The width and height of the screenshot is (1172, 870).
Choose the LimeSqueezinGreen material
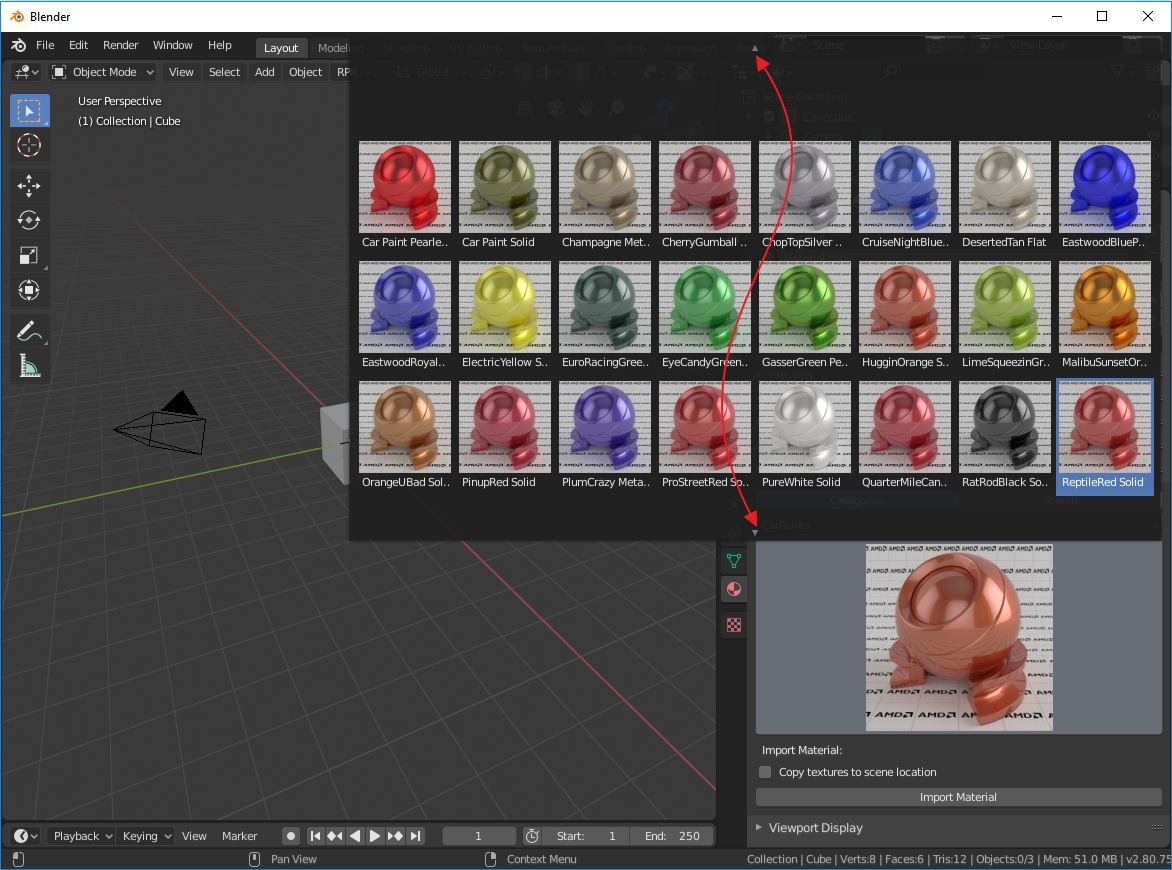pos(1005,315)
